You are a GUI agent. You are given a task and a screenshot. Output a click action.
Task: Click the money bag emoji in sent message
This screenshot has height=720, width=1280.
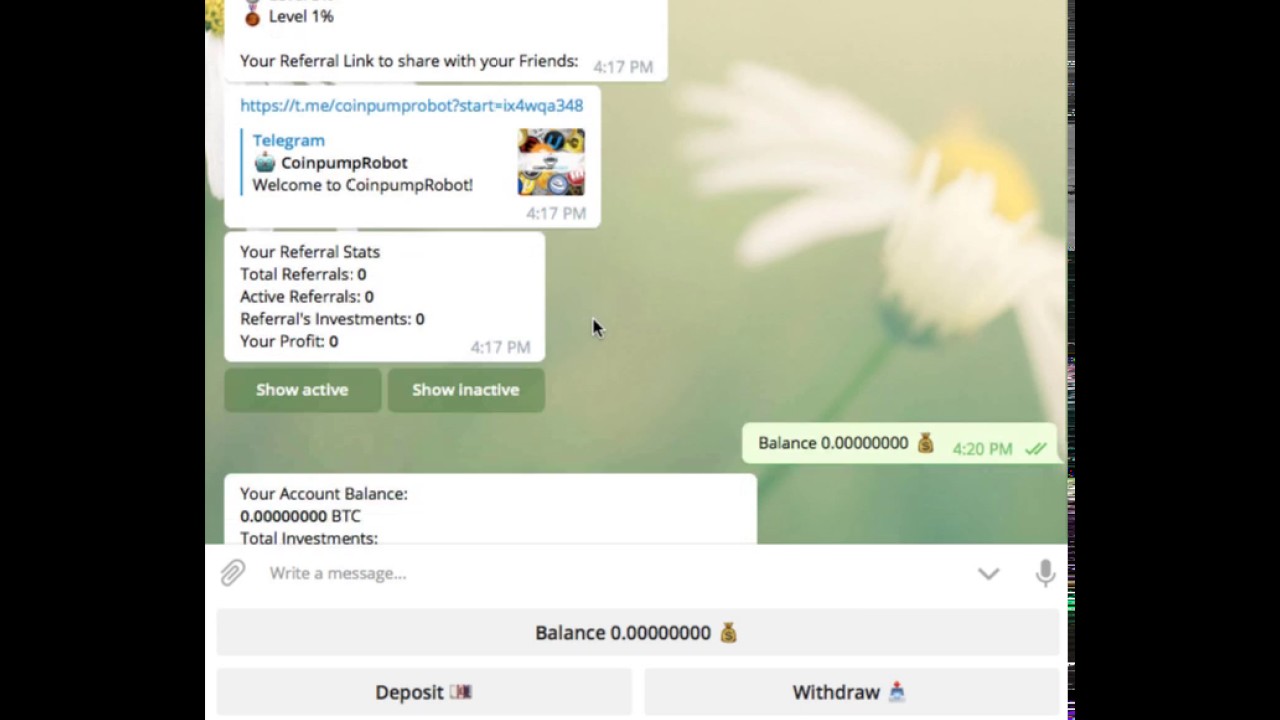[x=925, y=443]
